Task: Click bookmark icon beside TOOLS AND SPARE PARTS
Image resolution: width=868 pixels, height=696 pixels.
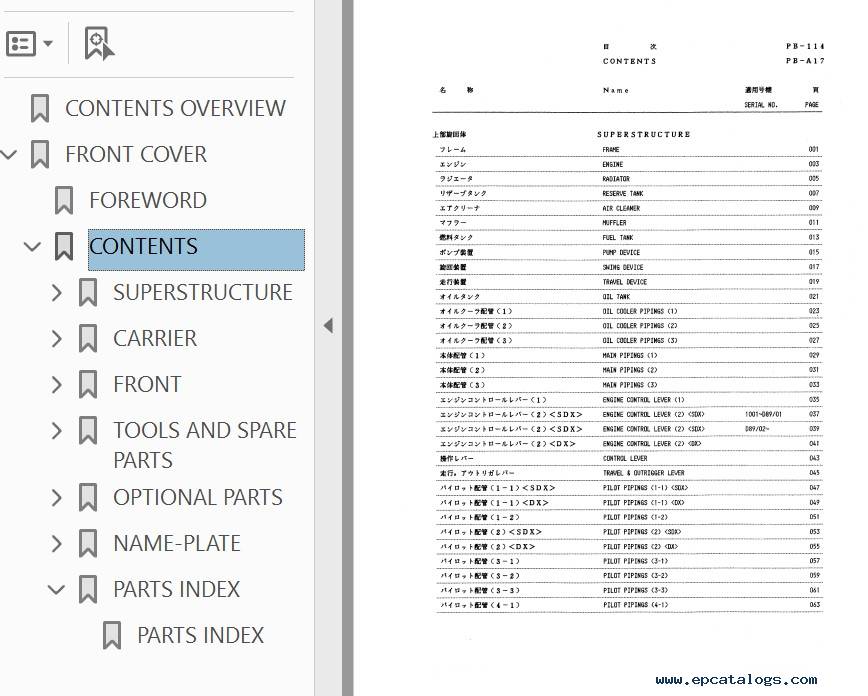Action: click(x=88, y=430)
